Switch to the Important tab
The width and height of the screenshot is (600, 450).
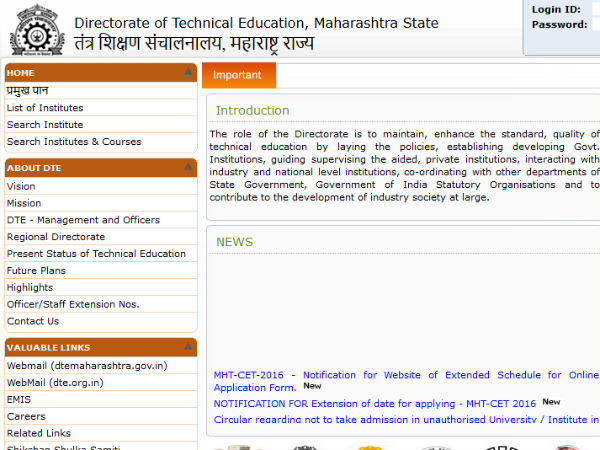tap(238, 75)
